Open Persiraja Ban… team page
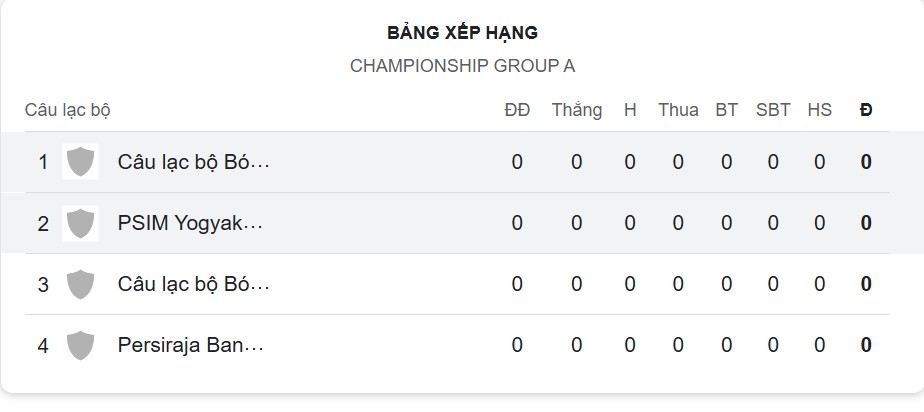This screenshot has height=412, width=924. click(x=190, y=345)
